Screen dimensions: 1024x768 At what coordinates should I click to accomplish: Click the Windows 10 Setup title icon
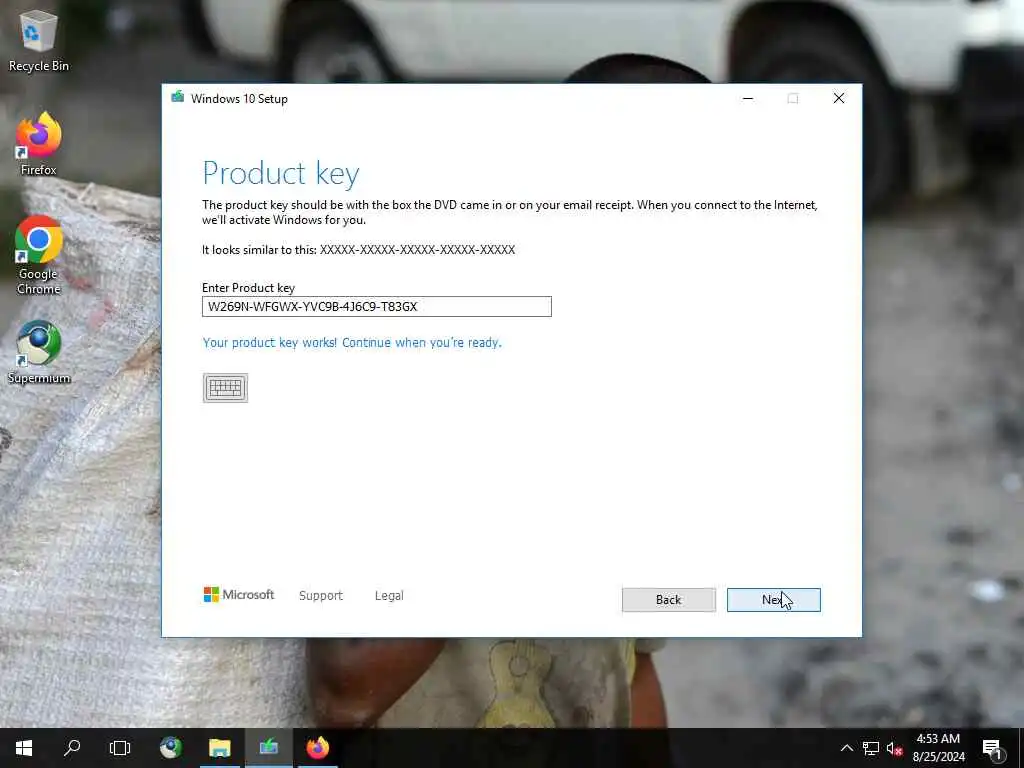click(177, 98)
